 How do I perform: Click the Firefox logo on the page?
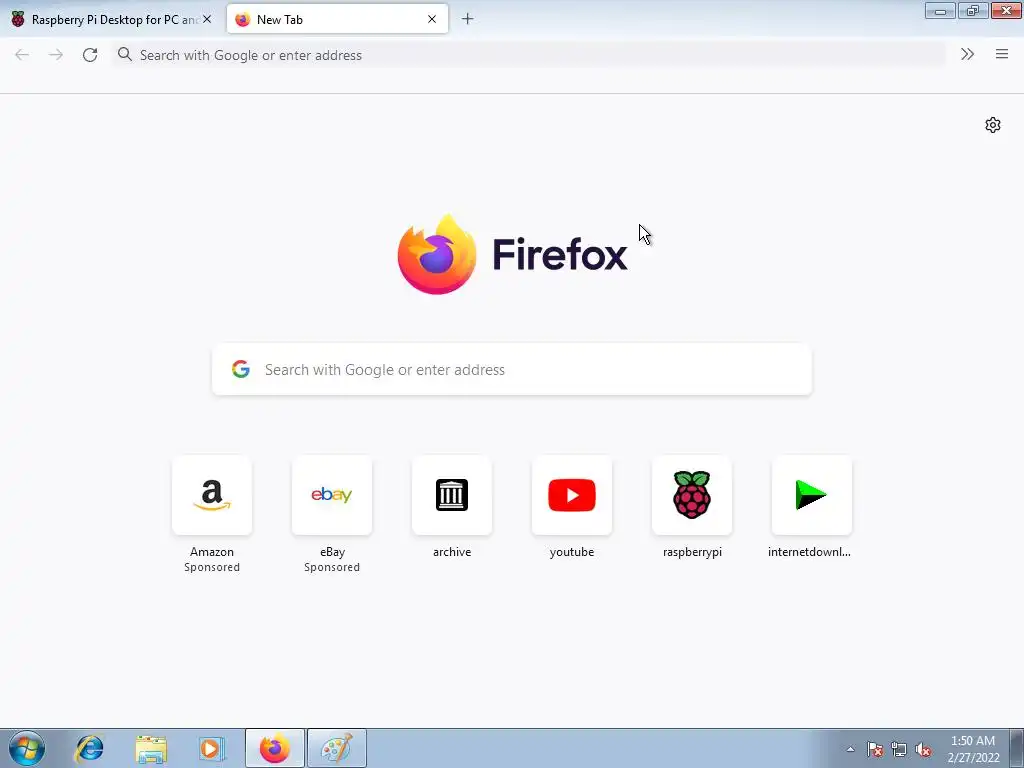click(513, 254)
